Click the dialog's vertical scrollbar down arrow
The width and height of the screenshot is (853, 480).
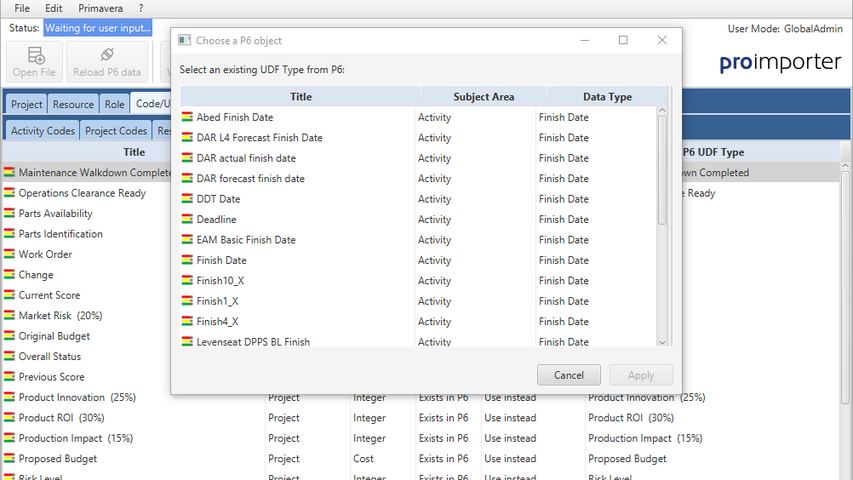point(661,342)
